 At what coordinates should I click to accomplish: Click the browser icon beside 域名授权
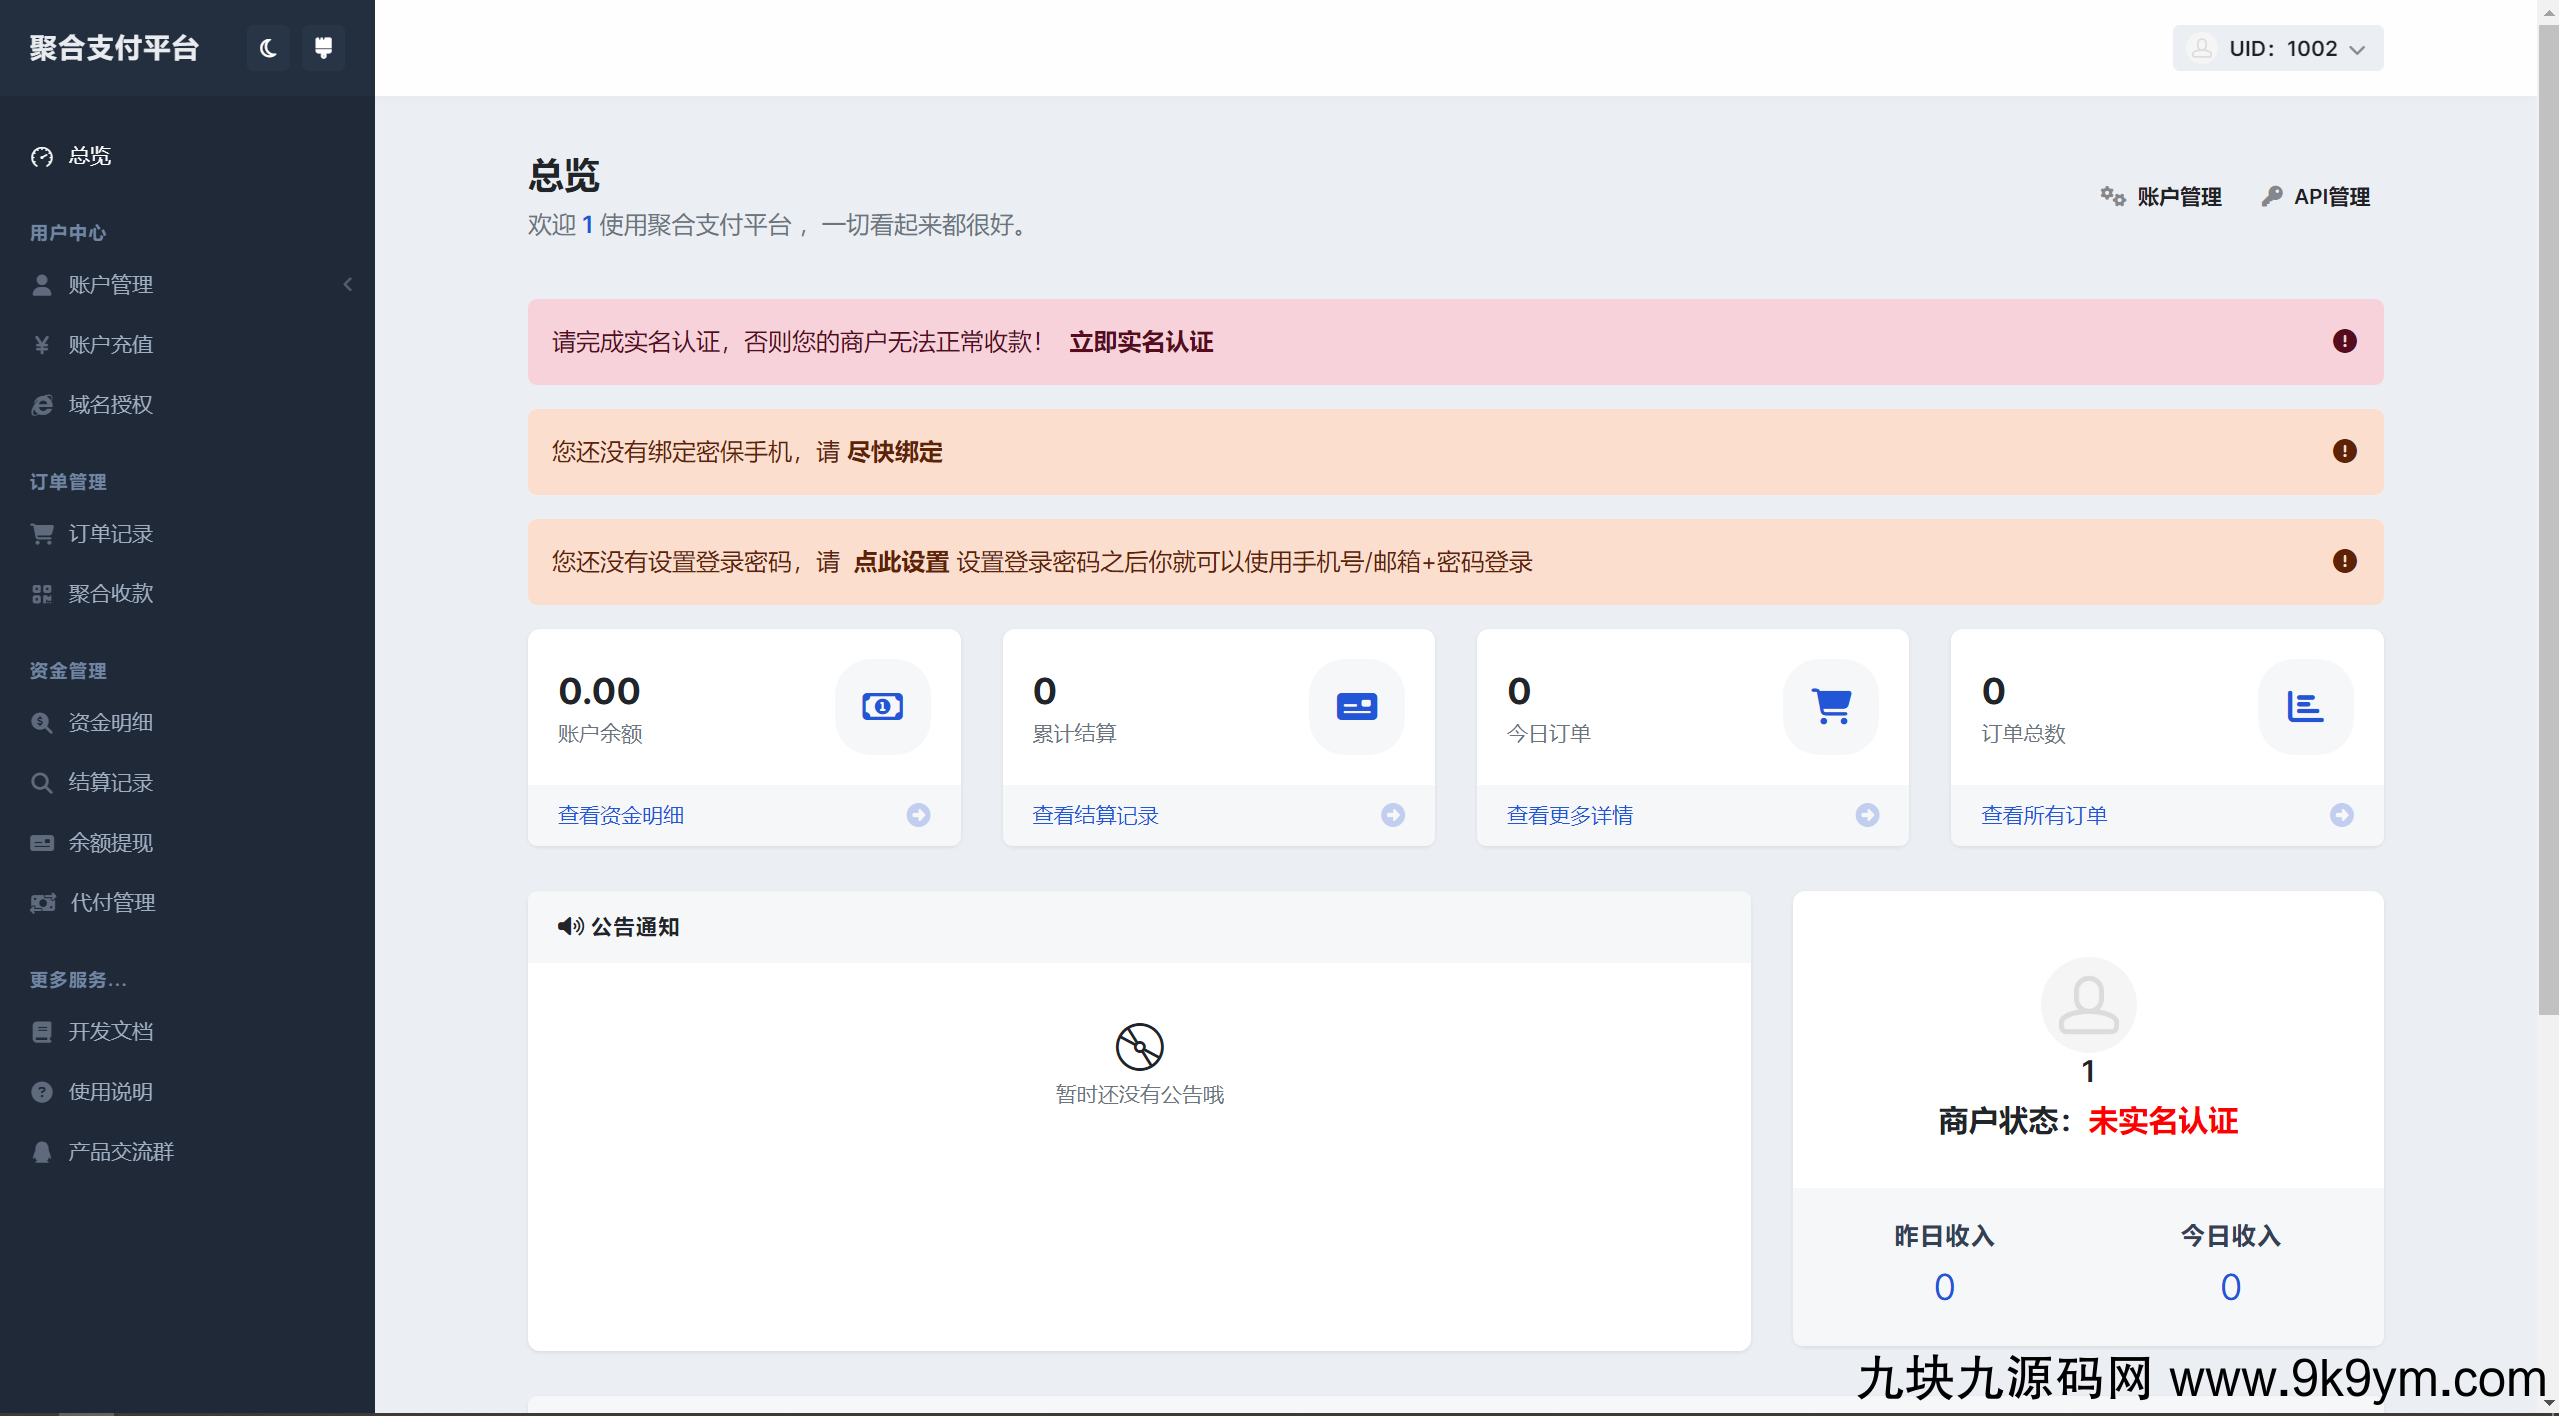click(42, 405)
